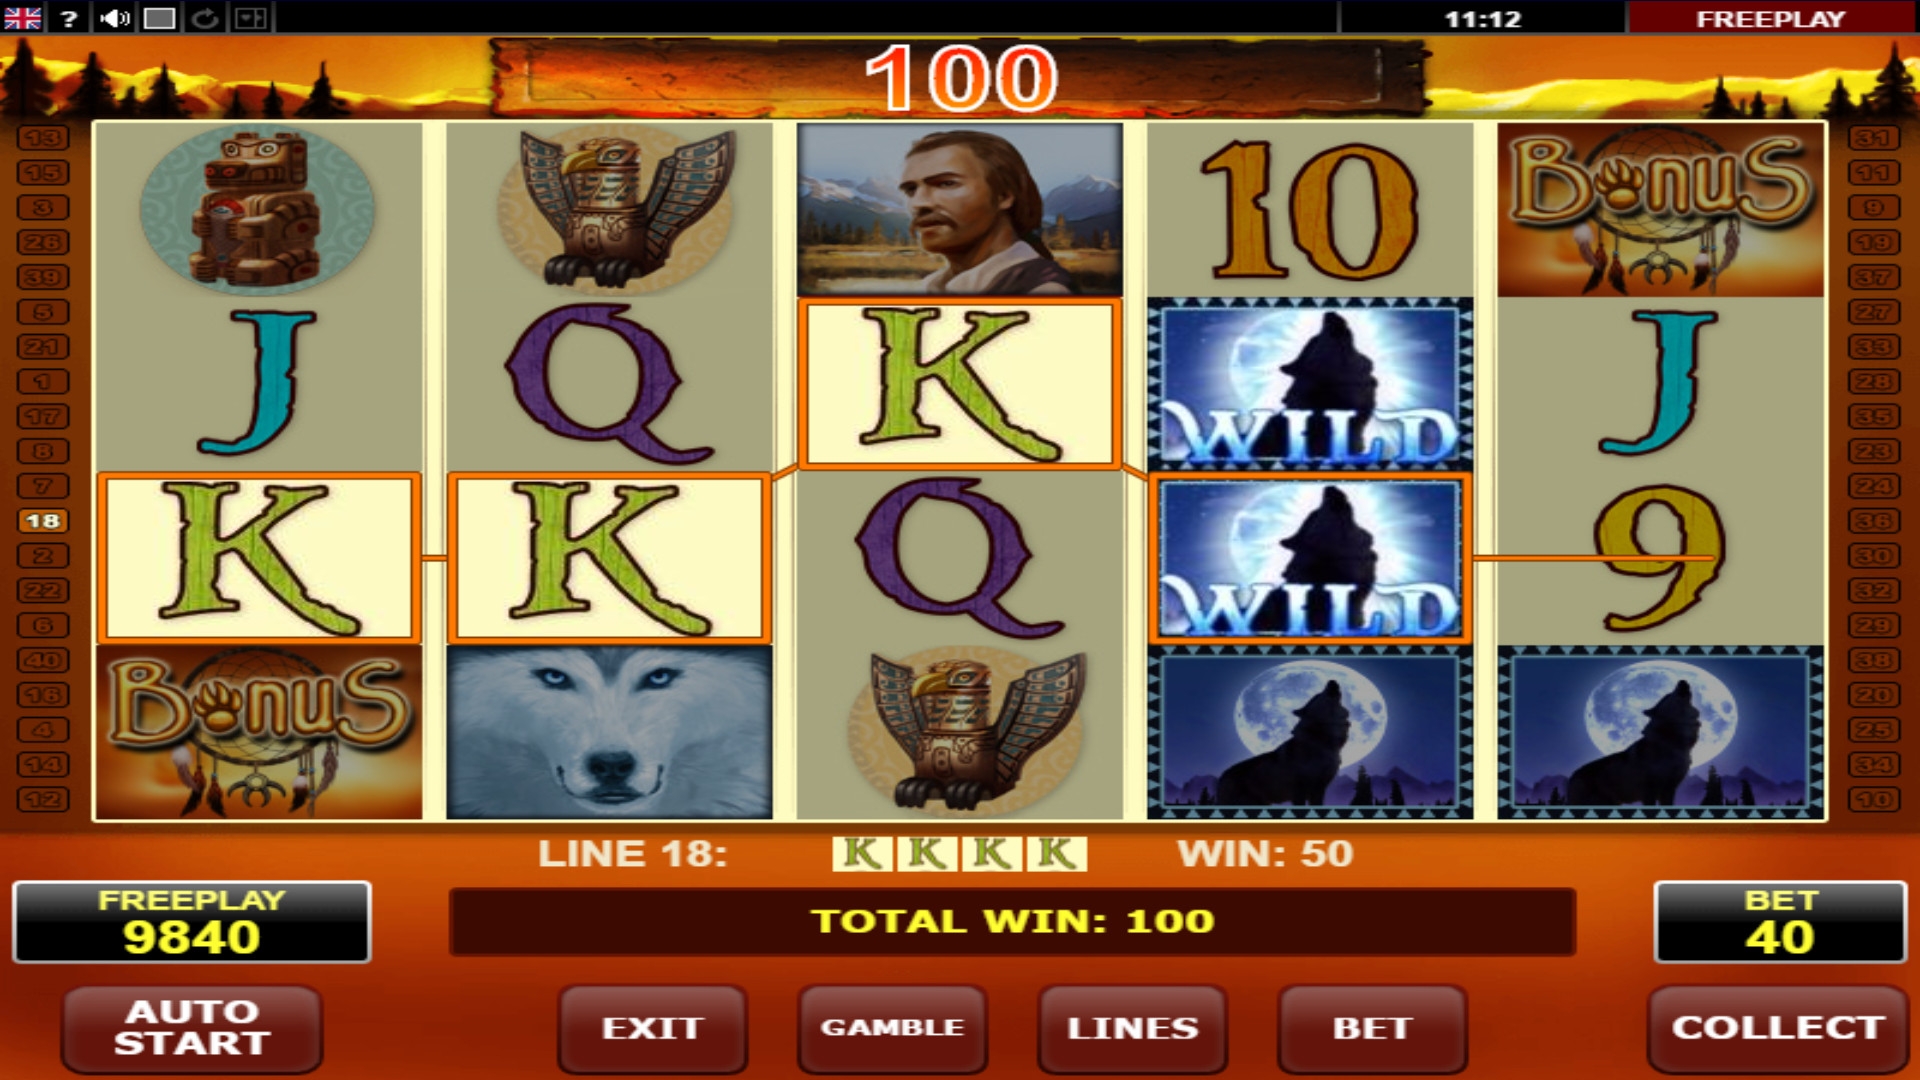Screen dimensions: 1920x1080
Task: Toggle the split-screen panel icon
Action: point(251,18)
